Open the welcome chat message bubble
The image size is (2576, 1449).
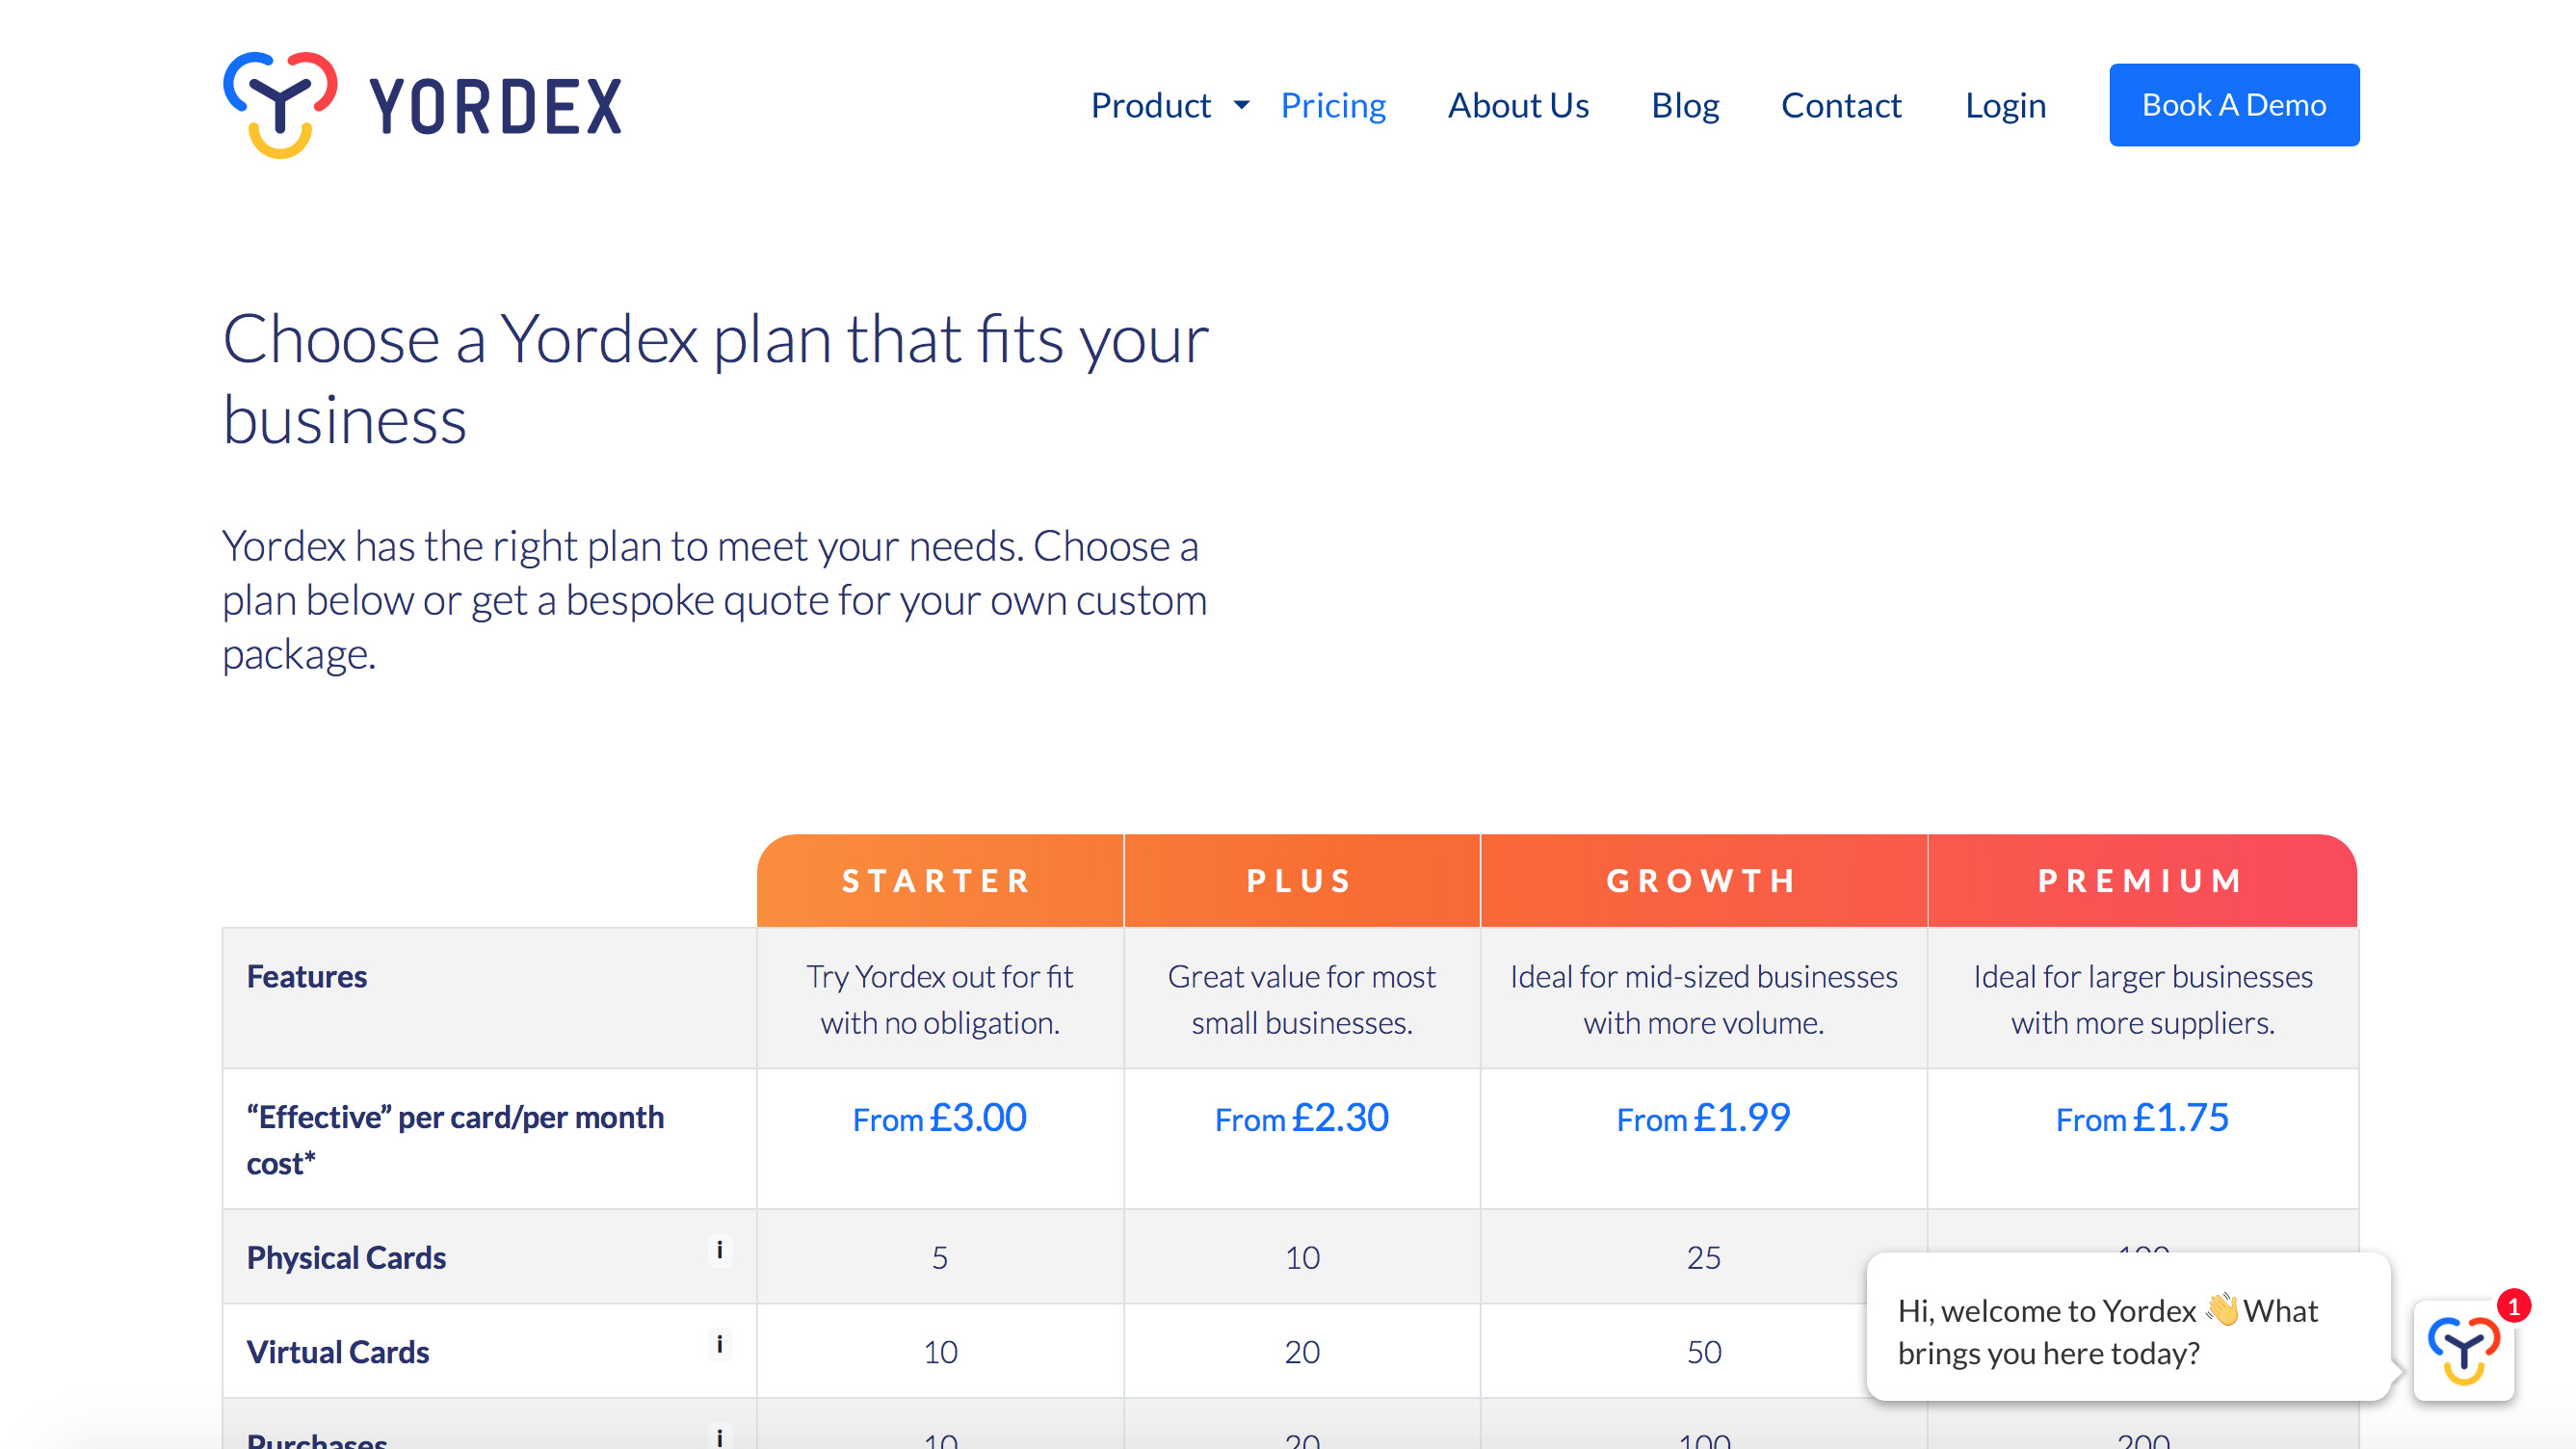coord(2128,1330)
